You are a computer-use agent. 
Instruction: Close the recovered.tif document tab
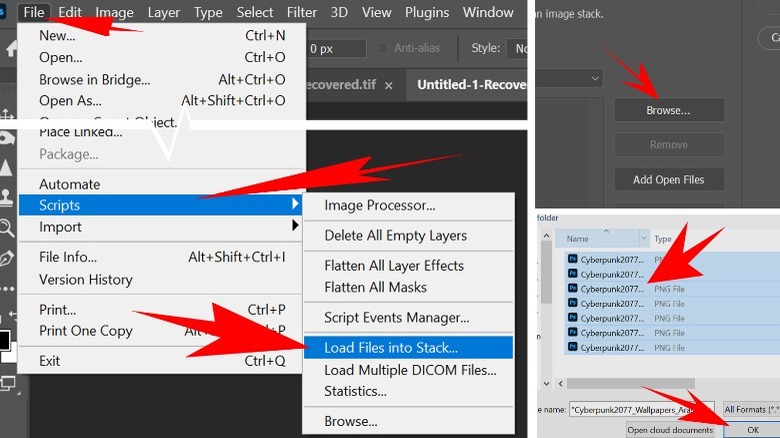389,86
